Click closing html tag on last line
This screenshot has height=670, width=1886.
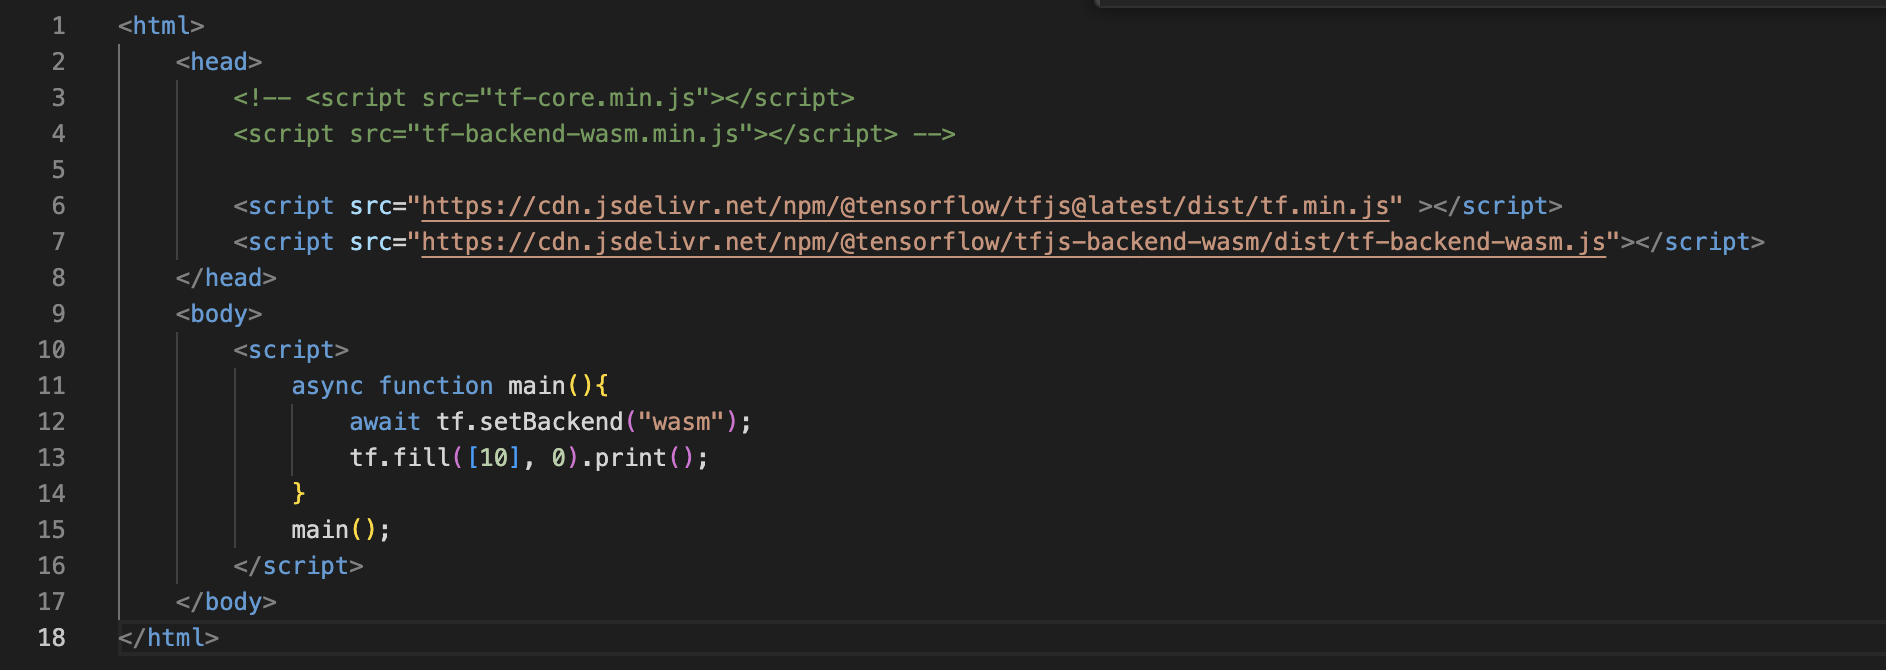pyautogui.click(x=168, y=638)
